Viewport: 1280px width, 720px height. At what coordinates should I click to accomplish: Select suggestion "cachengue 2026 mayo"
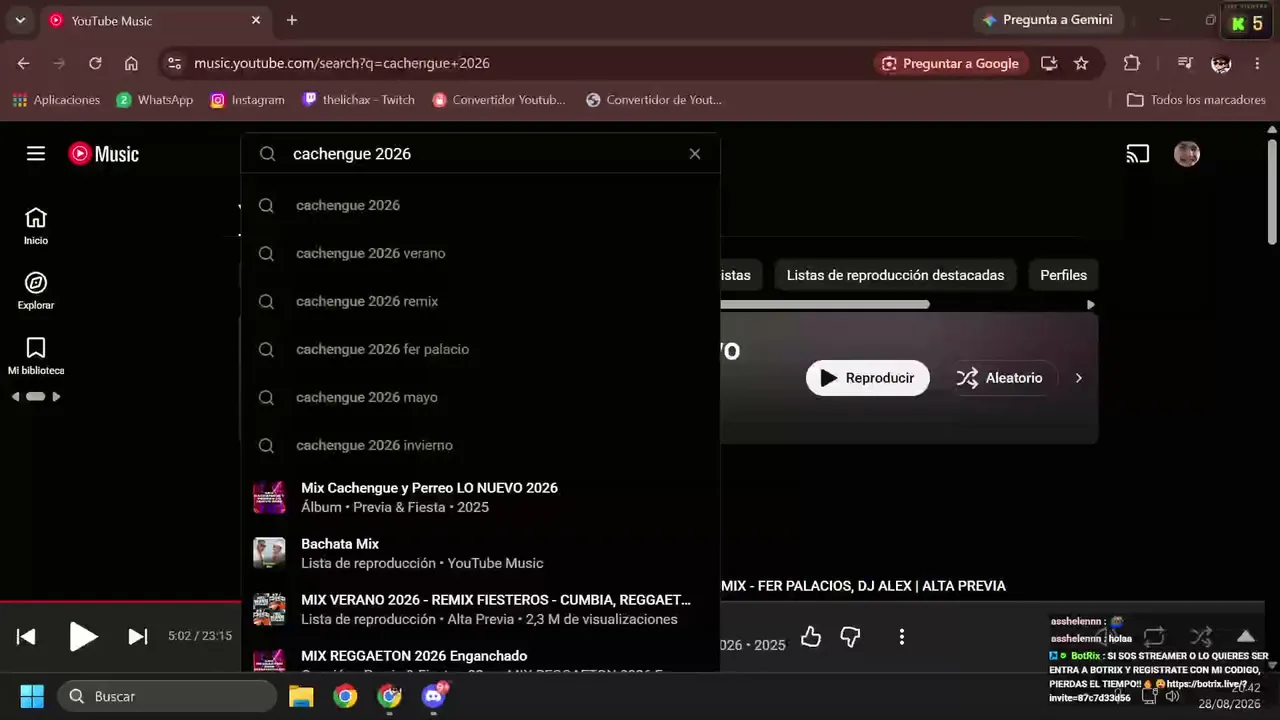click(480, 397)
